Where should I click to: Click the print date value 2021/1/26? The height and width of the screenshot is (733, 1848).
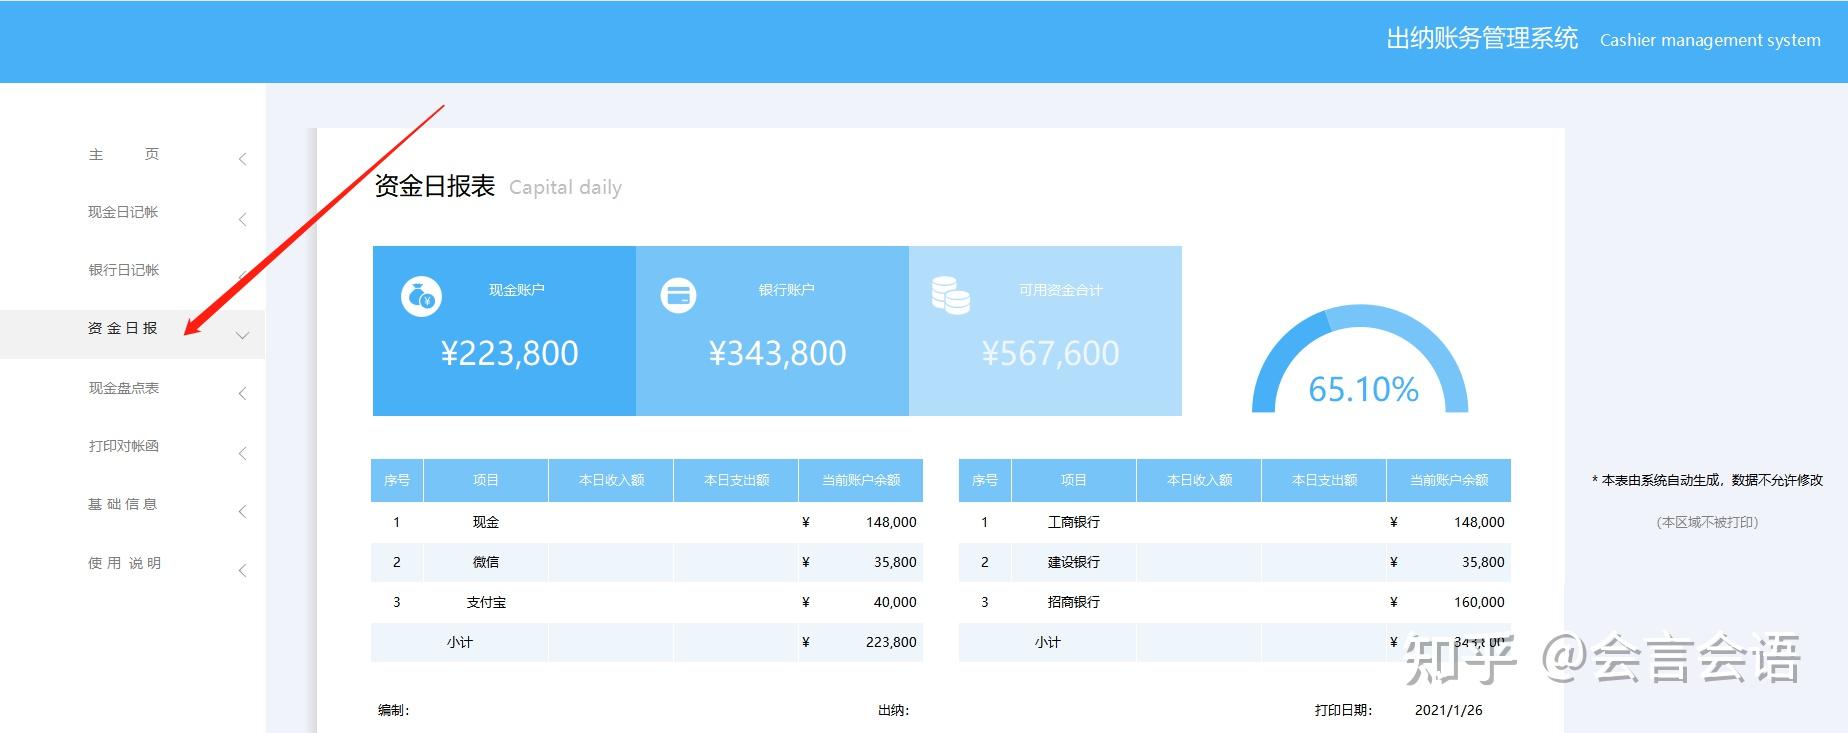tap(1449, 710)
